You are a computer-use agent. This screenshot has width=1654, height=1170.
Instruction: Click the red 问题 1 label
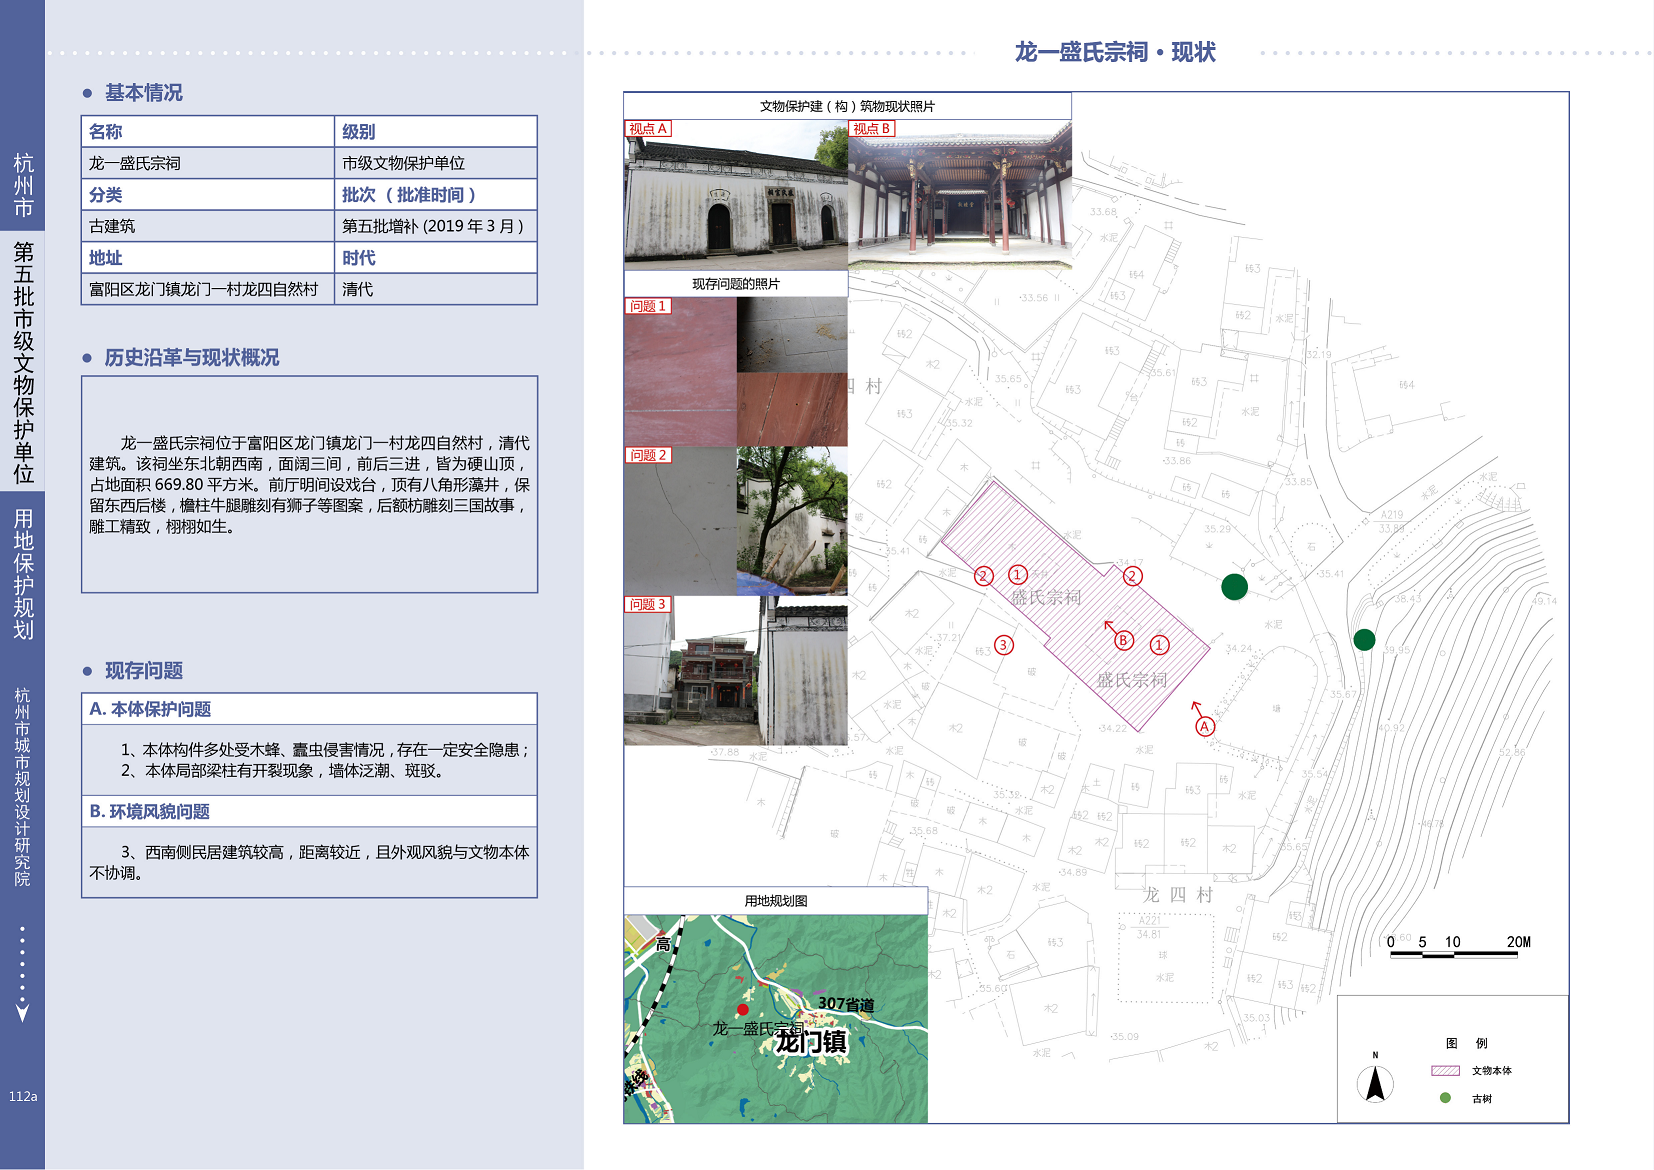coord(648,306)
